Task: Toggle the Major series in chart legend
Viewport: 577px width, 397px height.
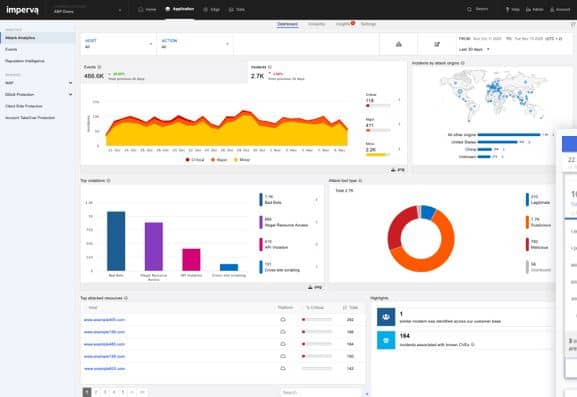Action: [x=219, y=160]
